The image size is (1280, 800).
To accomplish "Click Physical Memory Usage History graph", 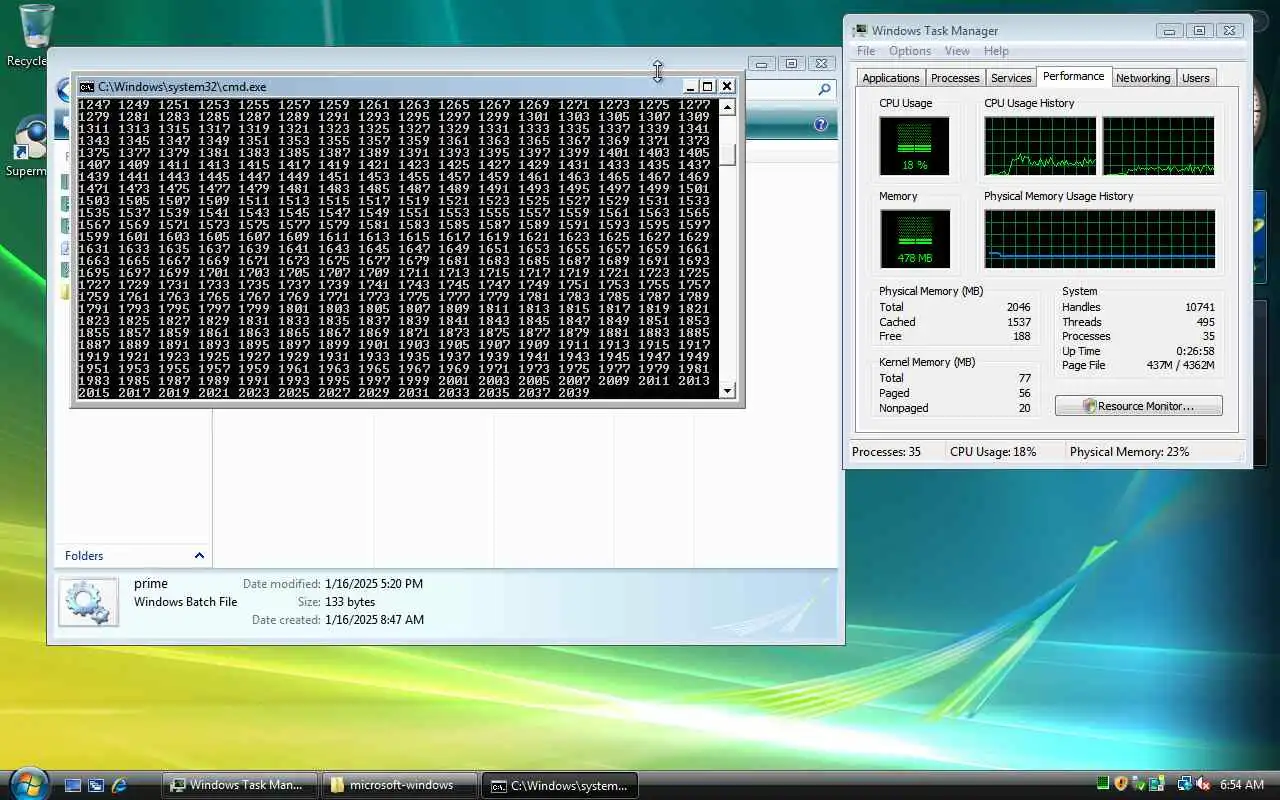I will pos(1100,239).
